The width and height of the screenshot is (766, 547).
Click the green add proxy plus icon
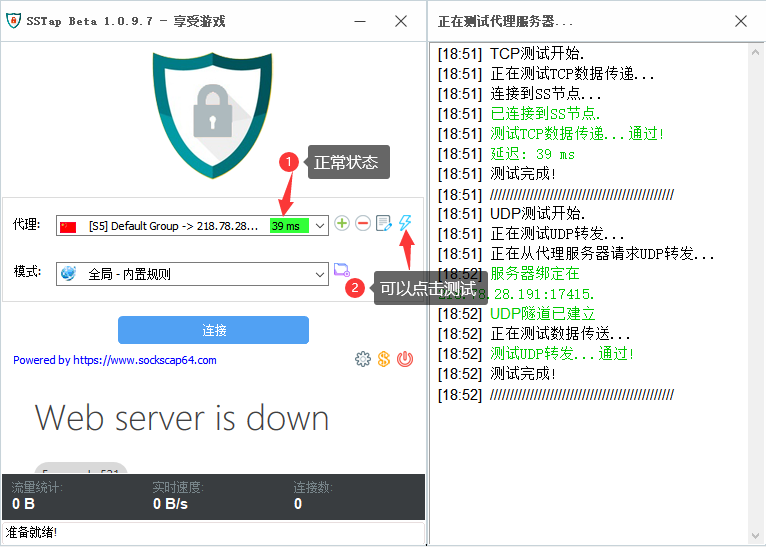(342, 224)
